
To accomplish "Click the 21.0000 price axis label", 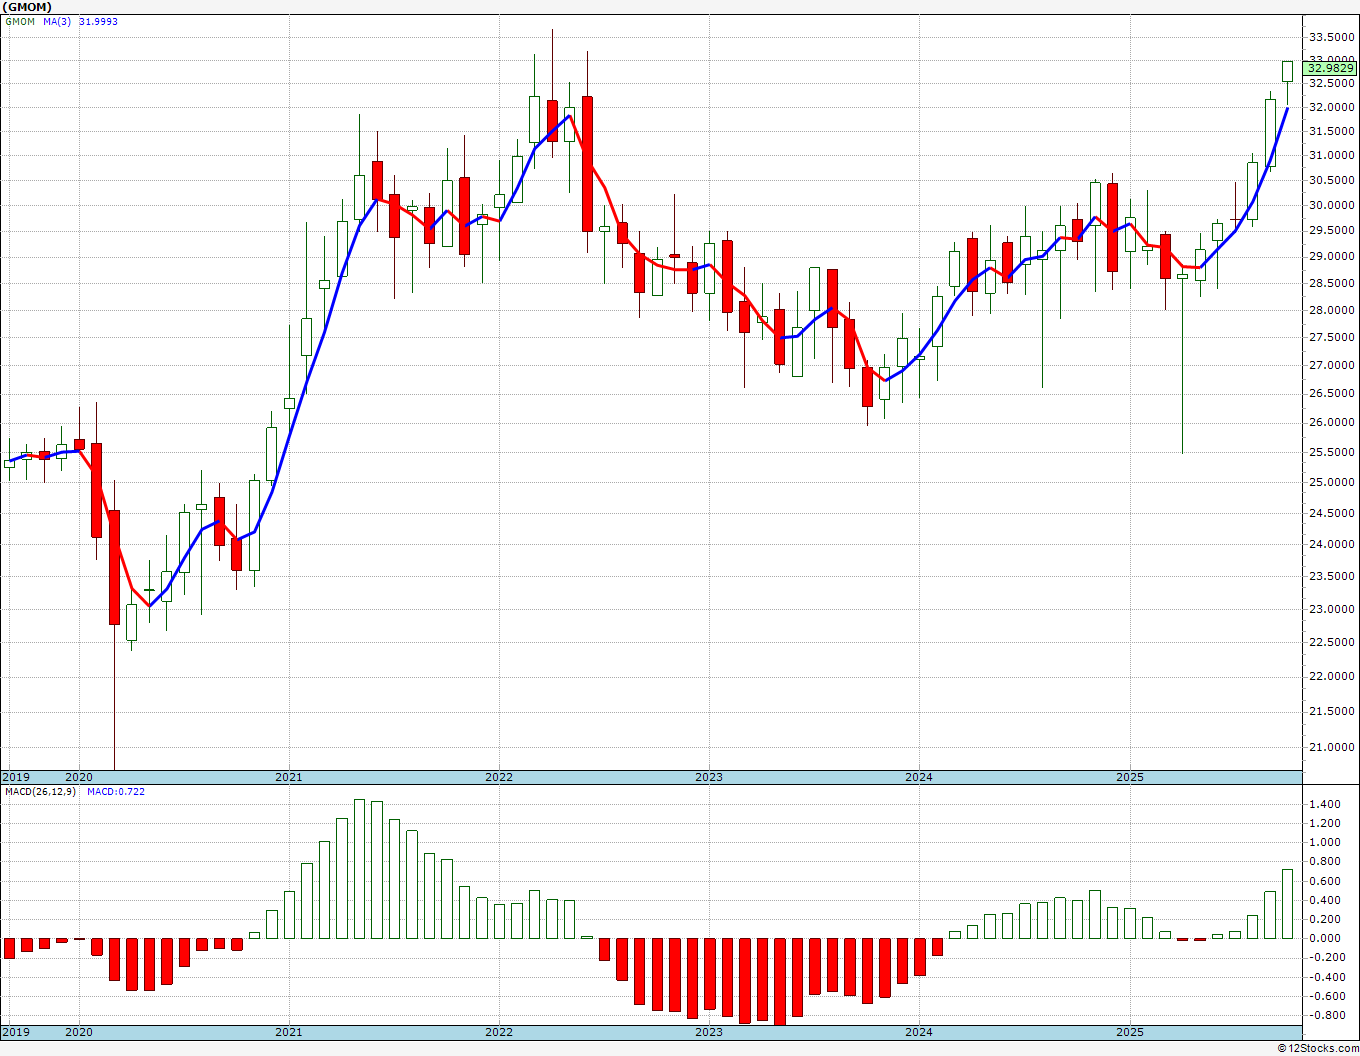I will 1331,747.
